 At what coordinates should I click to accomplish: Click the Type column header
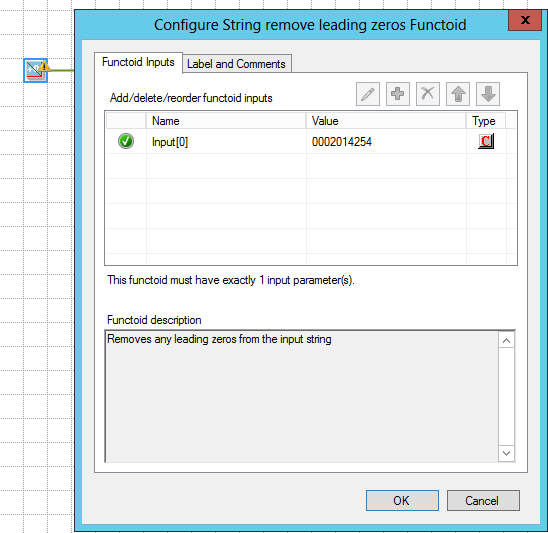coord(486,121)
